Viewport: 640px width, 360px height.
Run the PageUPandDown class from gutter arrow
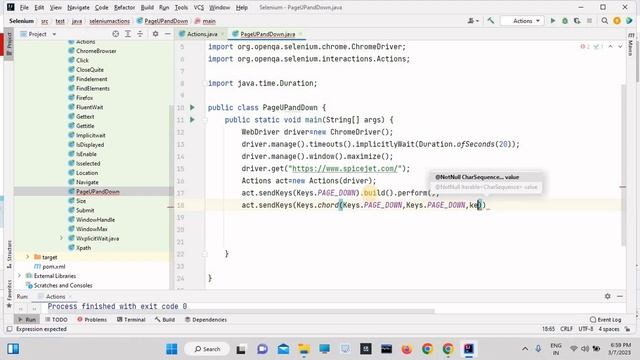pos(192,107)
